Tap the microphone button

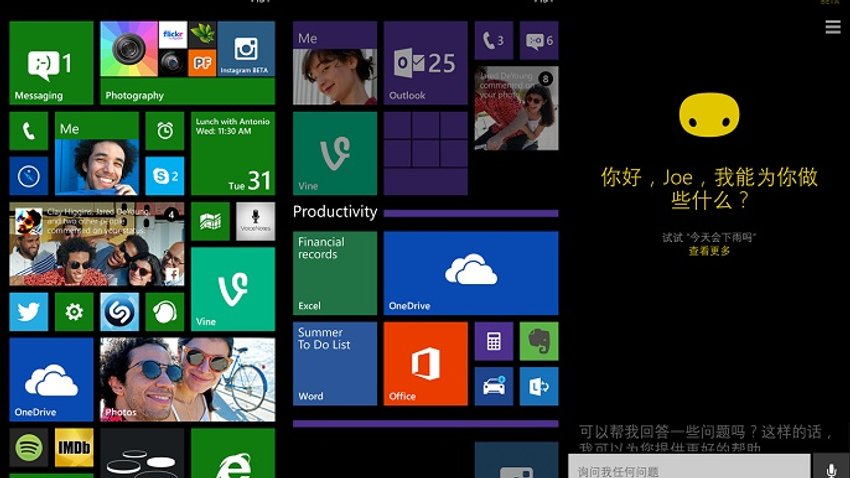[x=831, y=467]
